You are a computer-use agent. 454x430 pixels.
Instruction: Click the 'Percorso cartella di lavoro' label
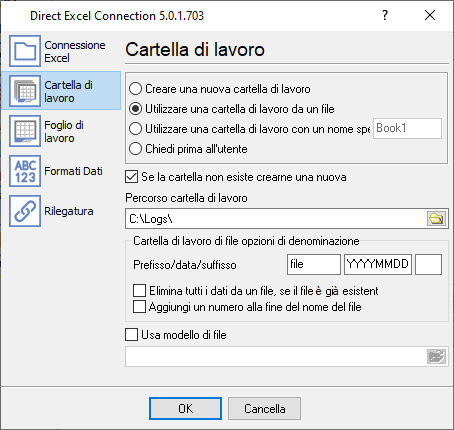tap(186, 198)
